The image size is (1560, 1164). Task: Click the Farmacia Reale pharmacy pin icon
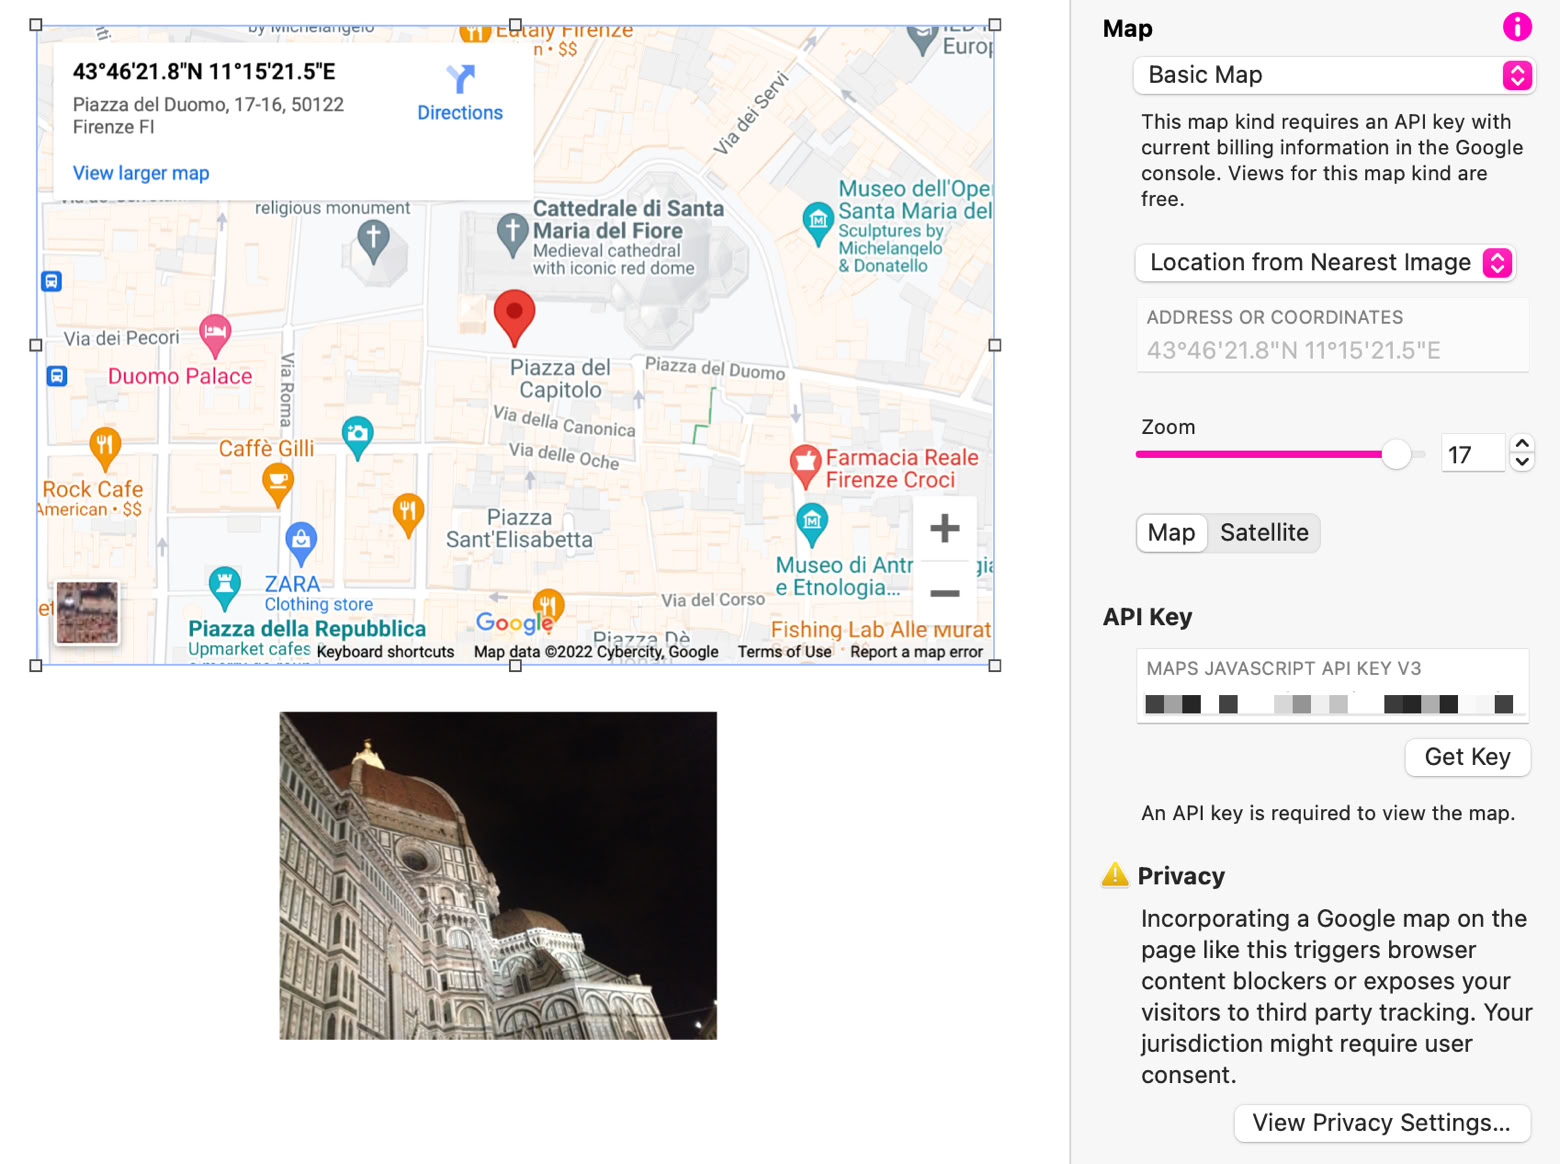pyautogui.click(x=805, y=464)
